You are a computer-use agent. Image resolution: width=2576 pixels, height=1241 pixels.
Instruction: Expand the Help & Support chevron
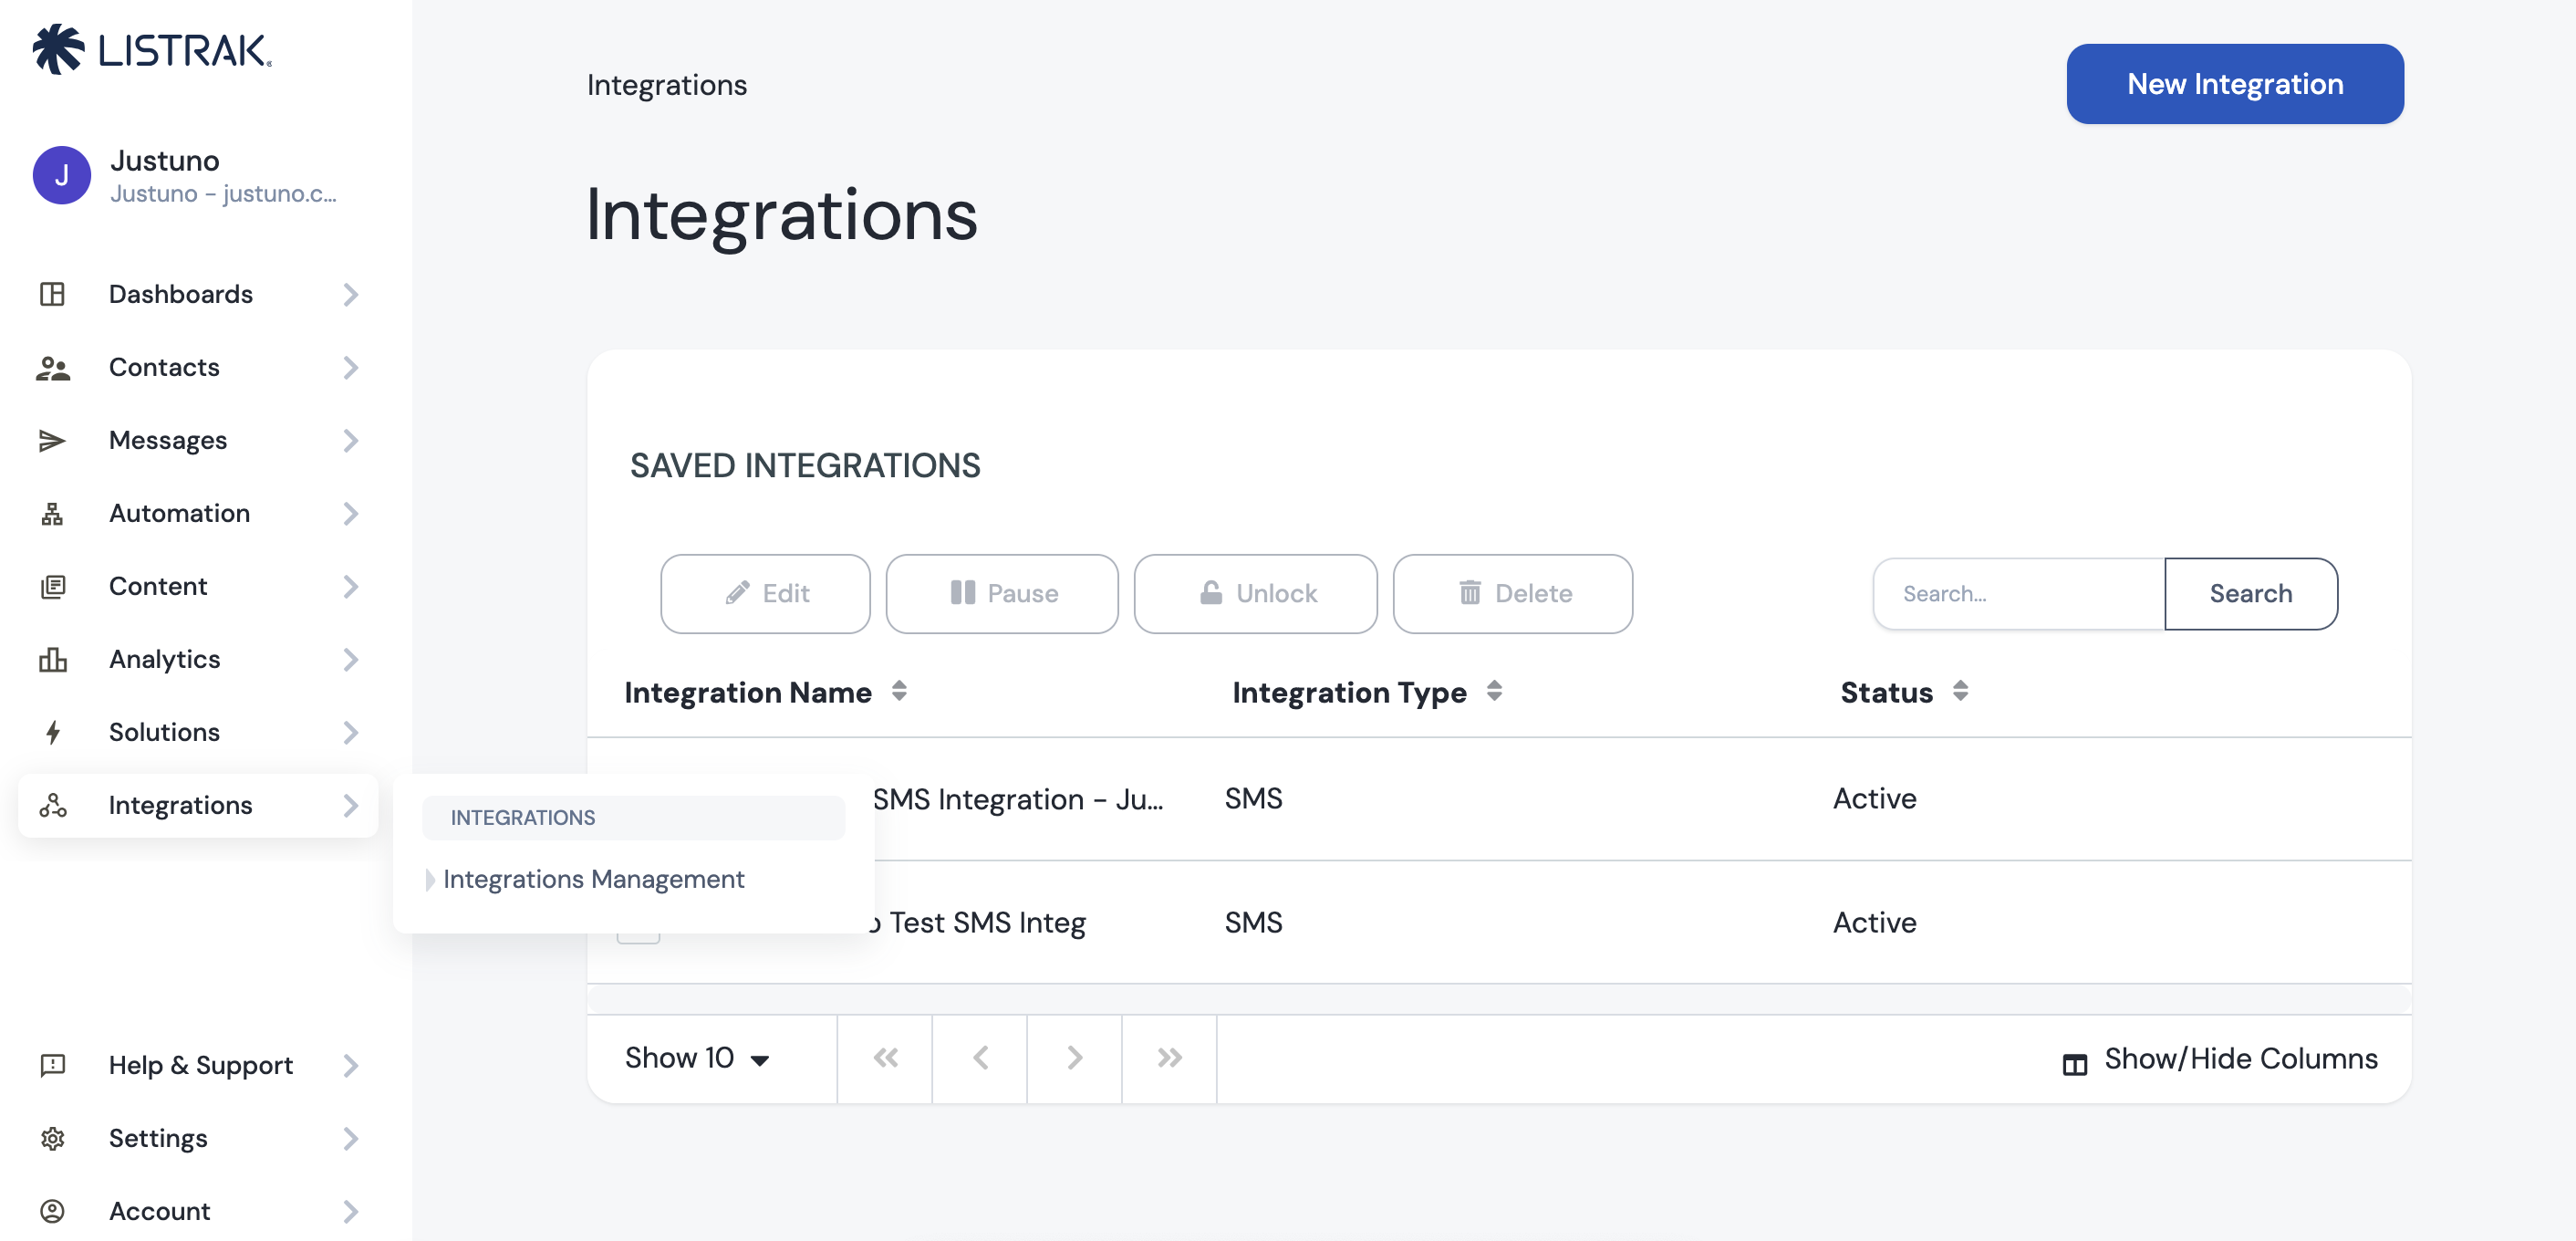350,1066
